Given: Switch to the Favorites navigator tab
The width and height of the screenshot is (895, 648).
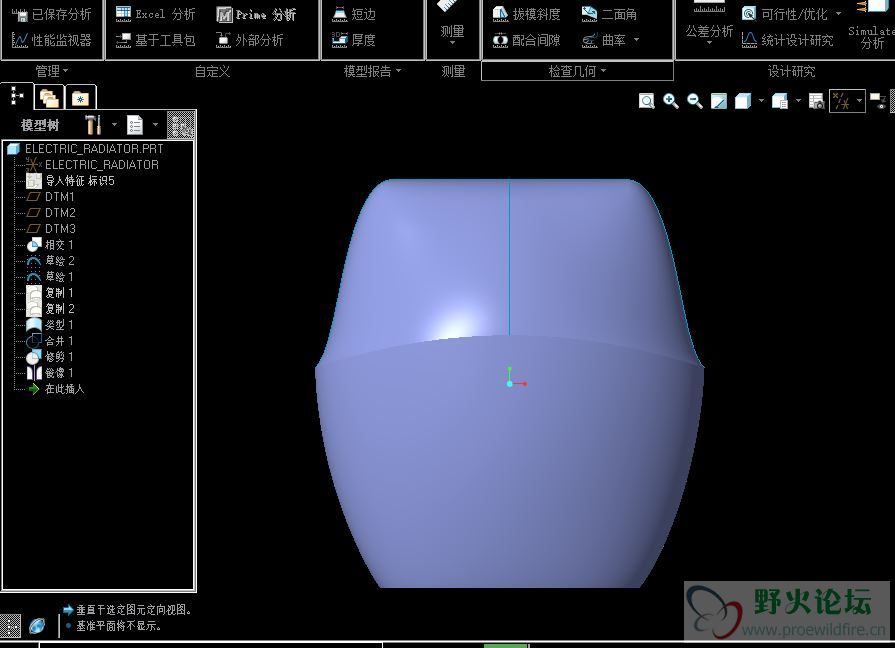Looking at the screenshot, I should click(x=80, y=98).
